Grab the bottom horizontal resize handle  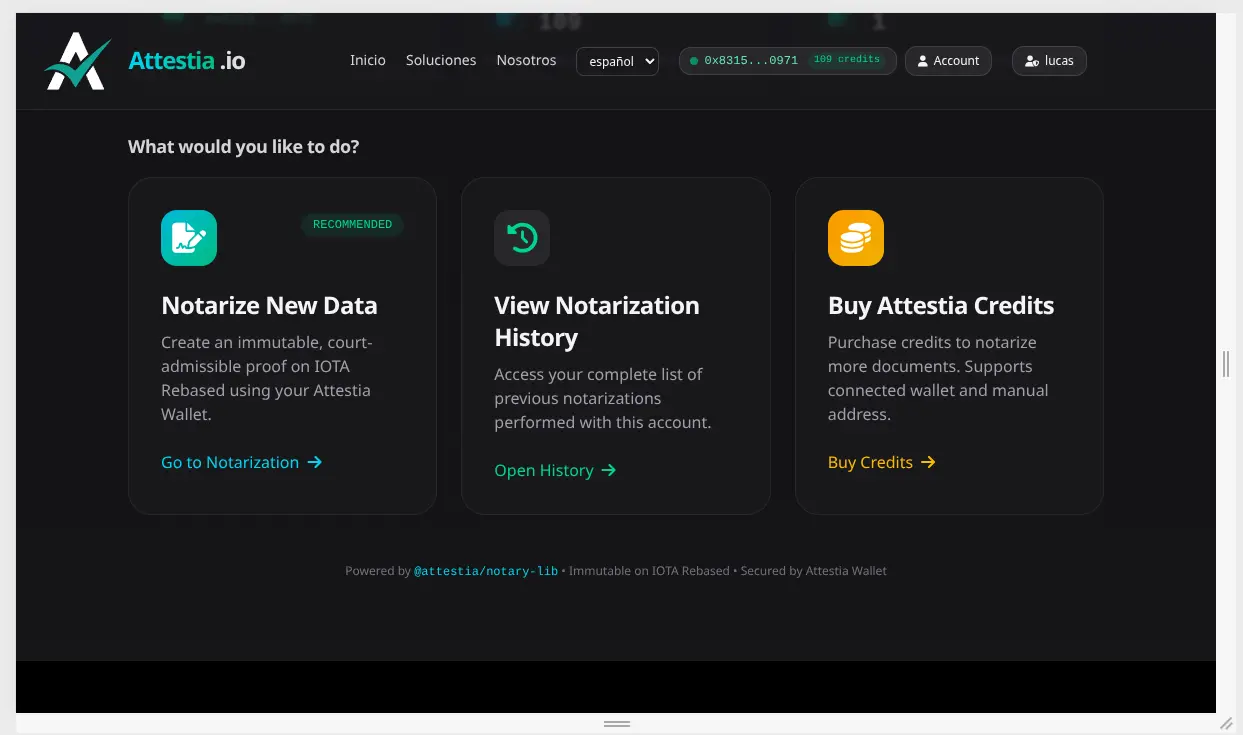(617, 723)
